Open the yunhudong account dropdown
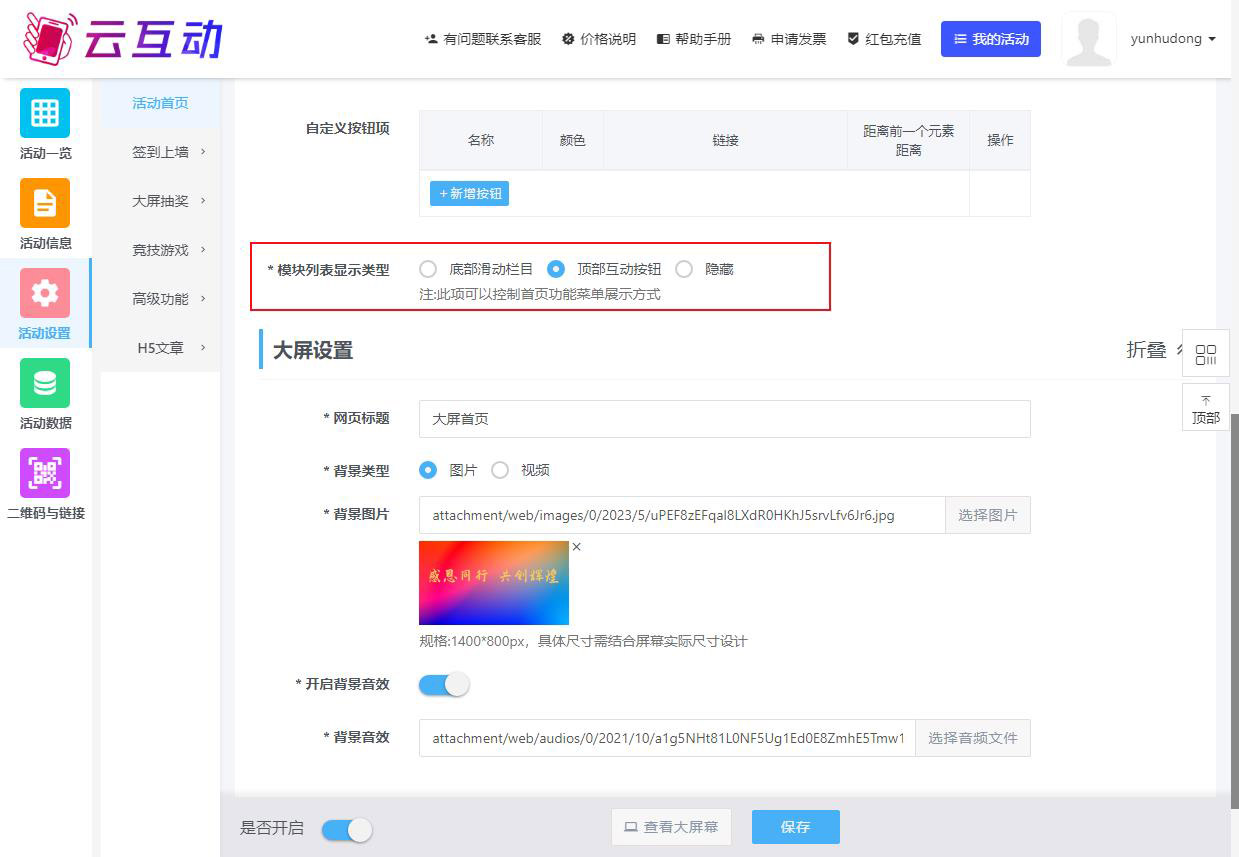Image resolution: width=1239 pixels, height=857 pixels. (x=1172, y=39)
